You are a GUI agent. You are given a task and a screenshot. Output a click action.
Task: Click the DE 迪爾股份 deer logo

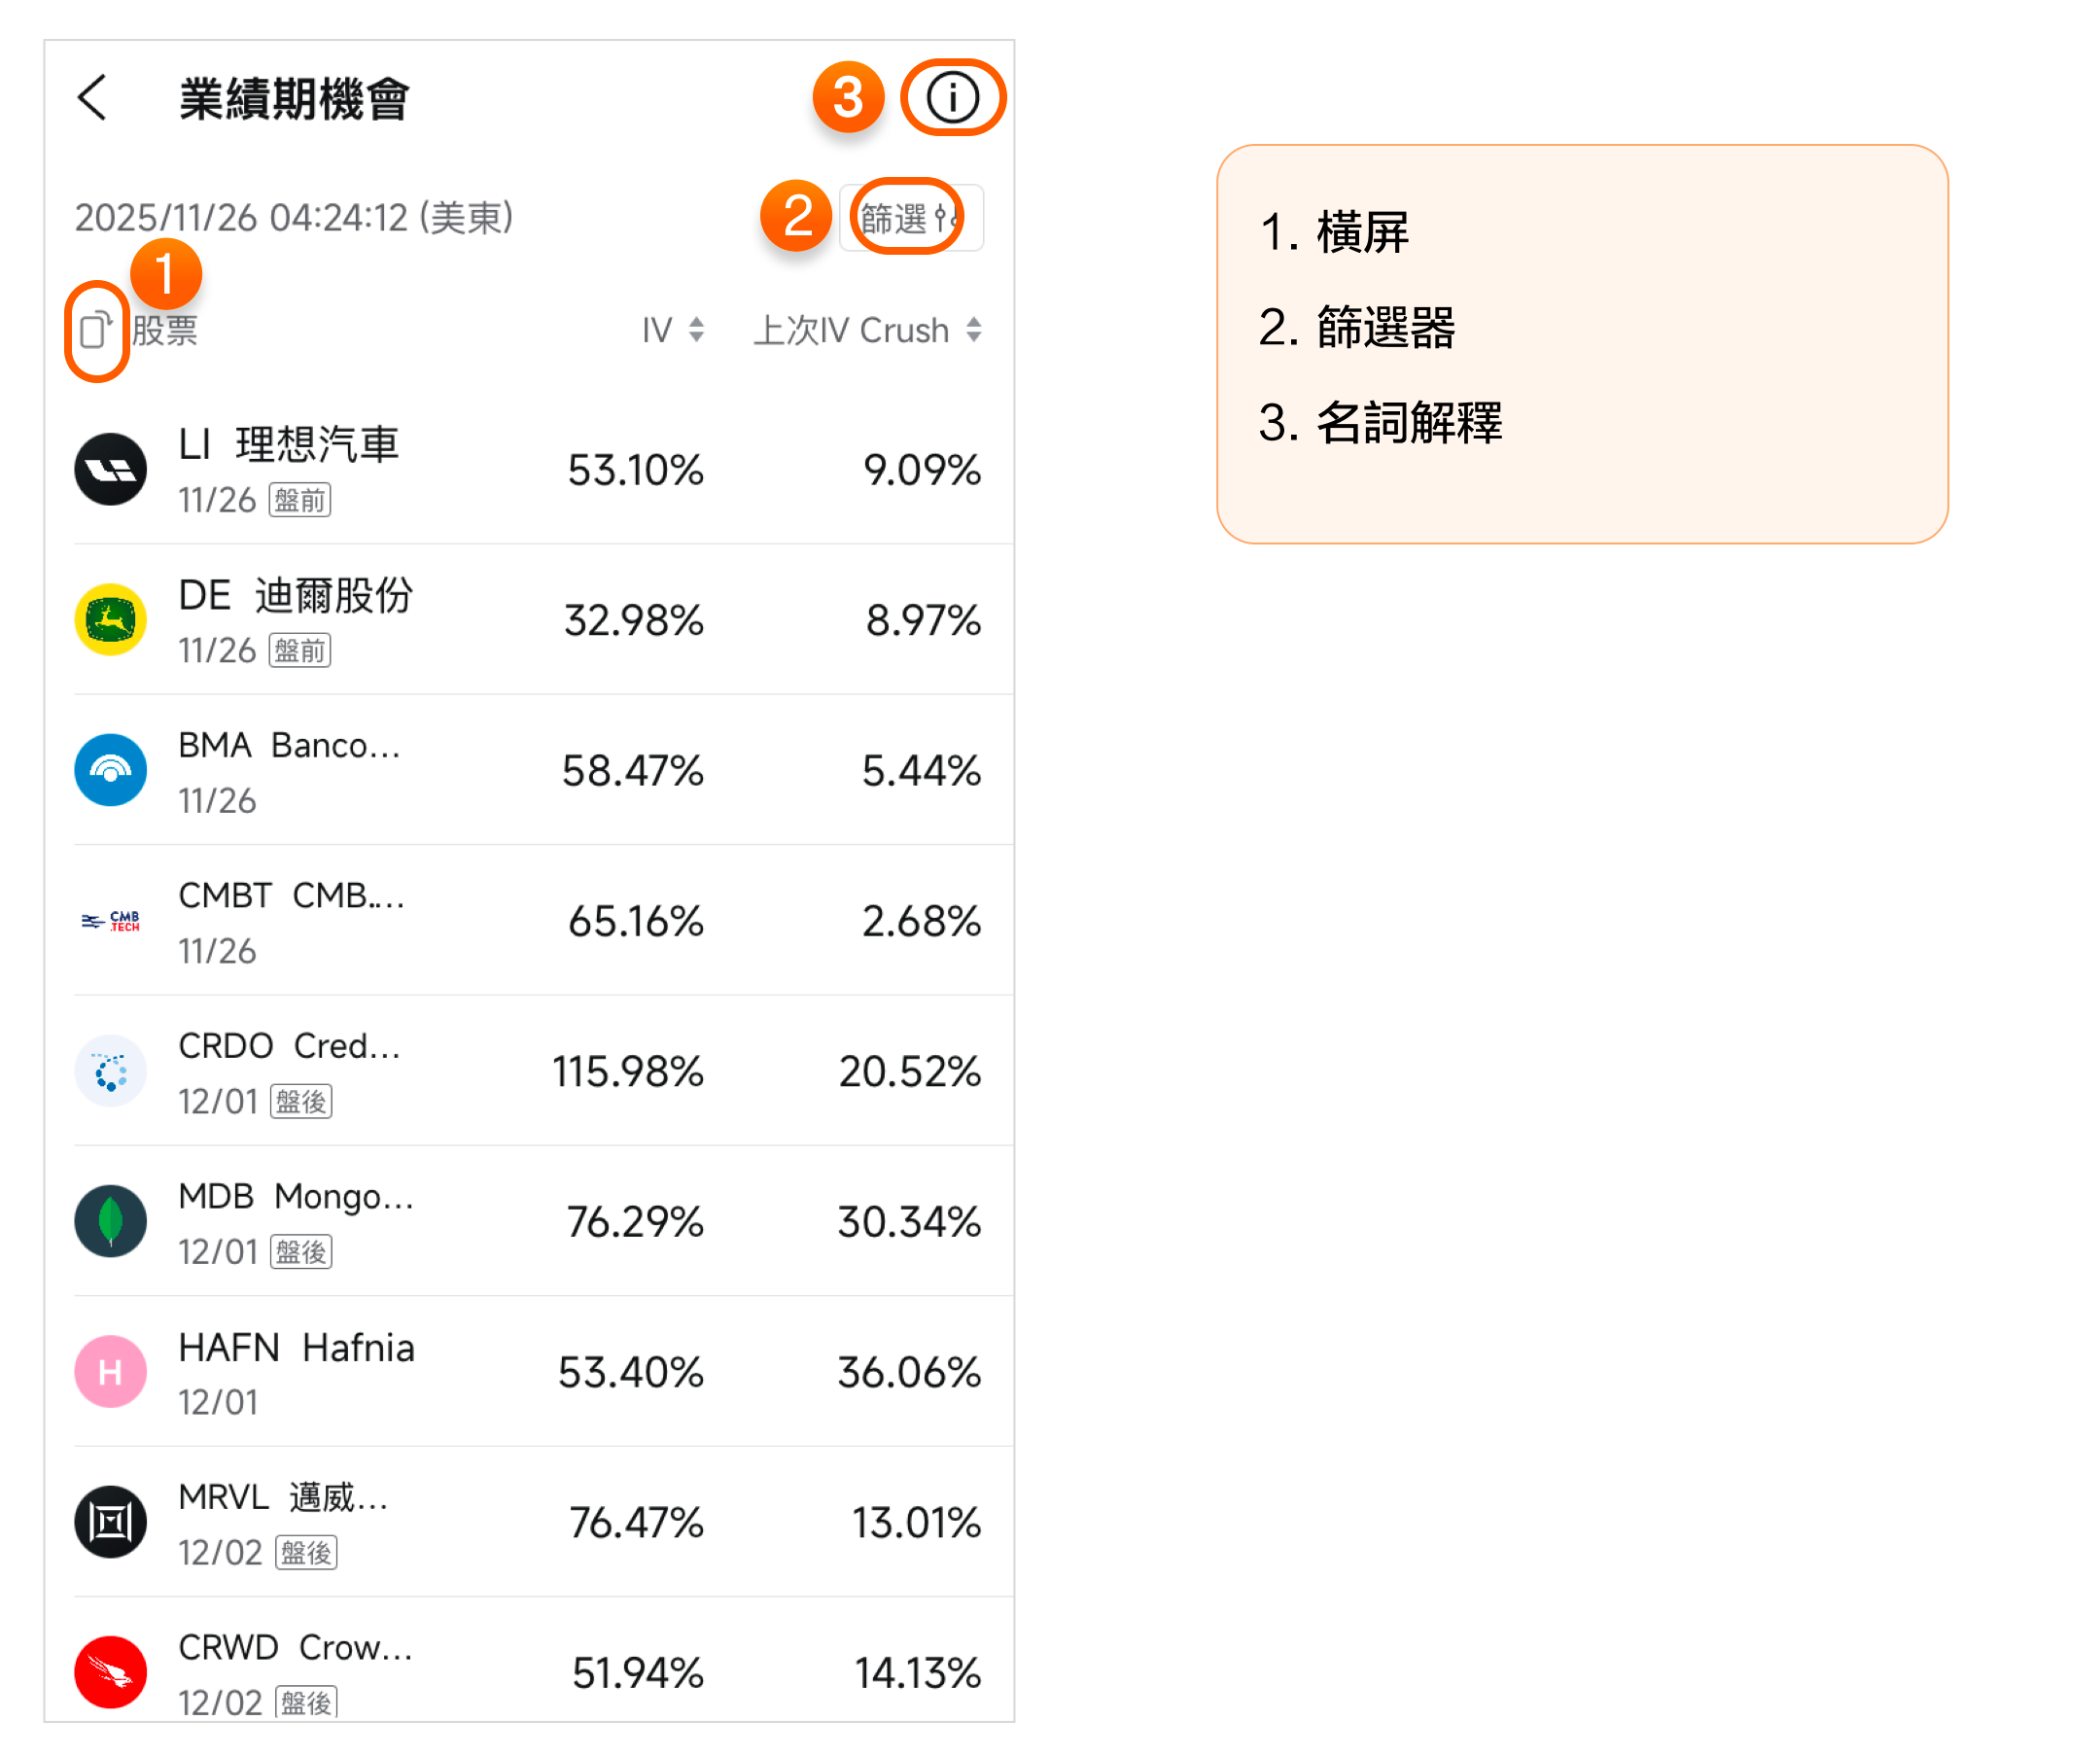pyautogui.click(x=111, y=620)
